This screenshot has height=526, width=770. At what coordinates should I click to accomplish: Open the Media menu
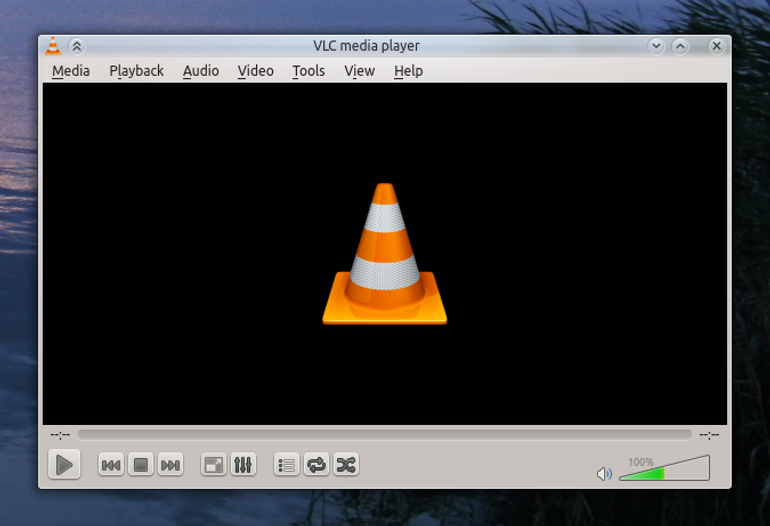click(71, 71)
